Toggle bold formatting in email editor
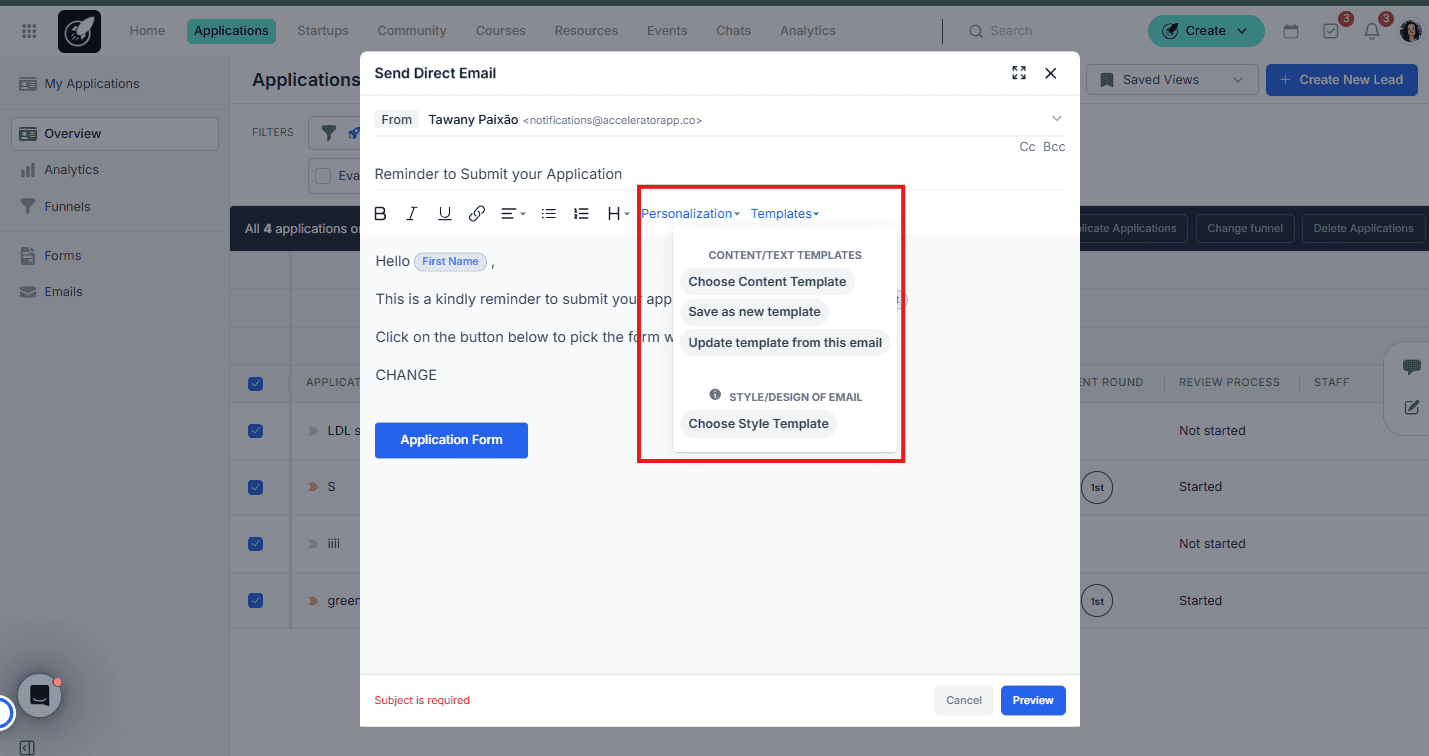This screenshot has width=1429, height=756. 380,213
